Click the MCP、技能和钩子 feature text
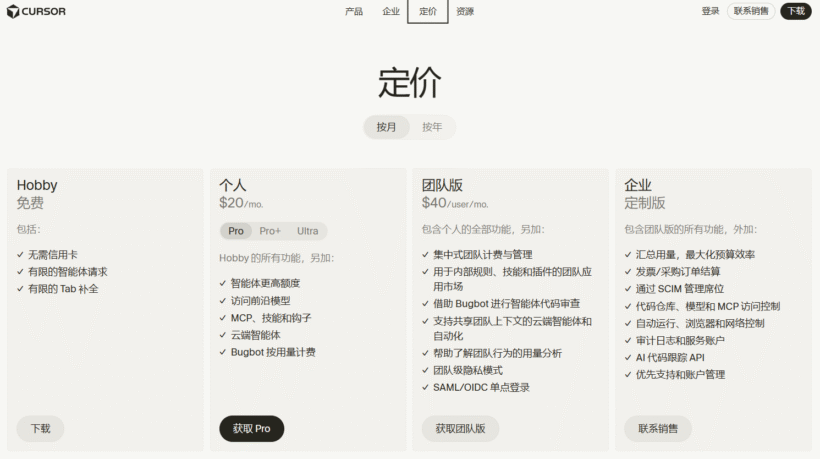This screenshot has height=459, width=820. (x=271, y=318)
